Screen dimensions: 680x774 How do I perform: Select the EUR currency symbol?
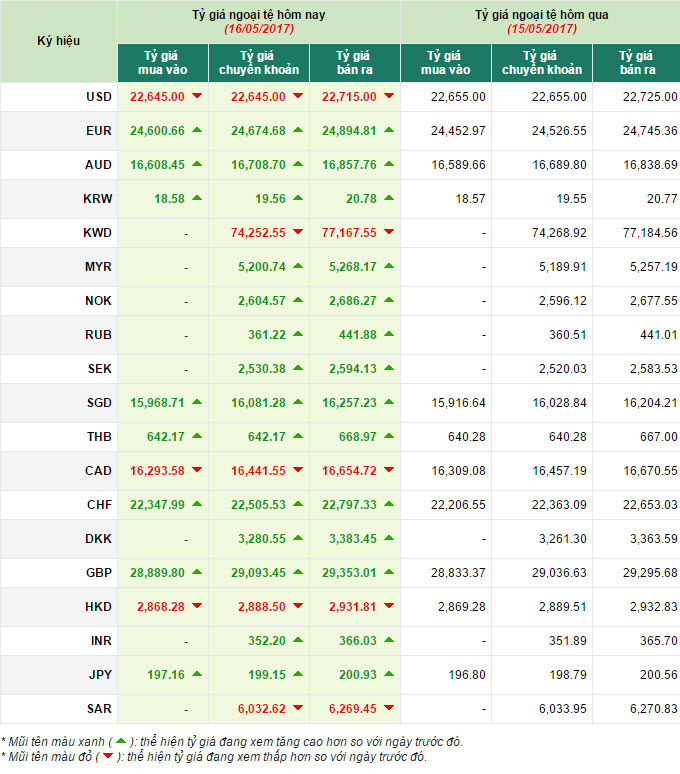pos(99,131)
